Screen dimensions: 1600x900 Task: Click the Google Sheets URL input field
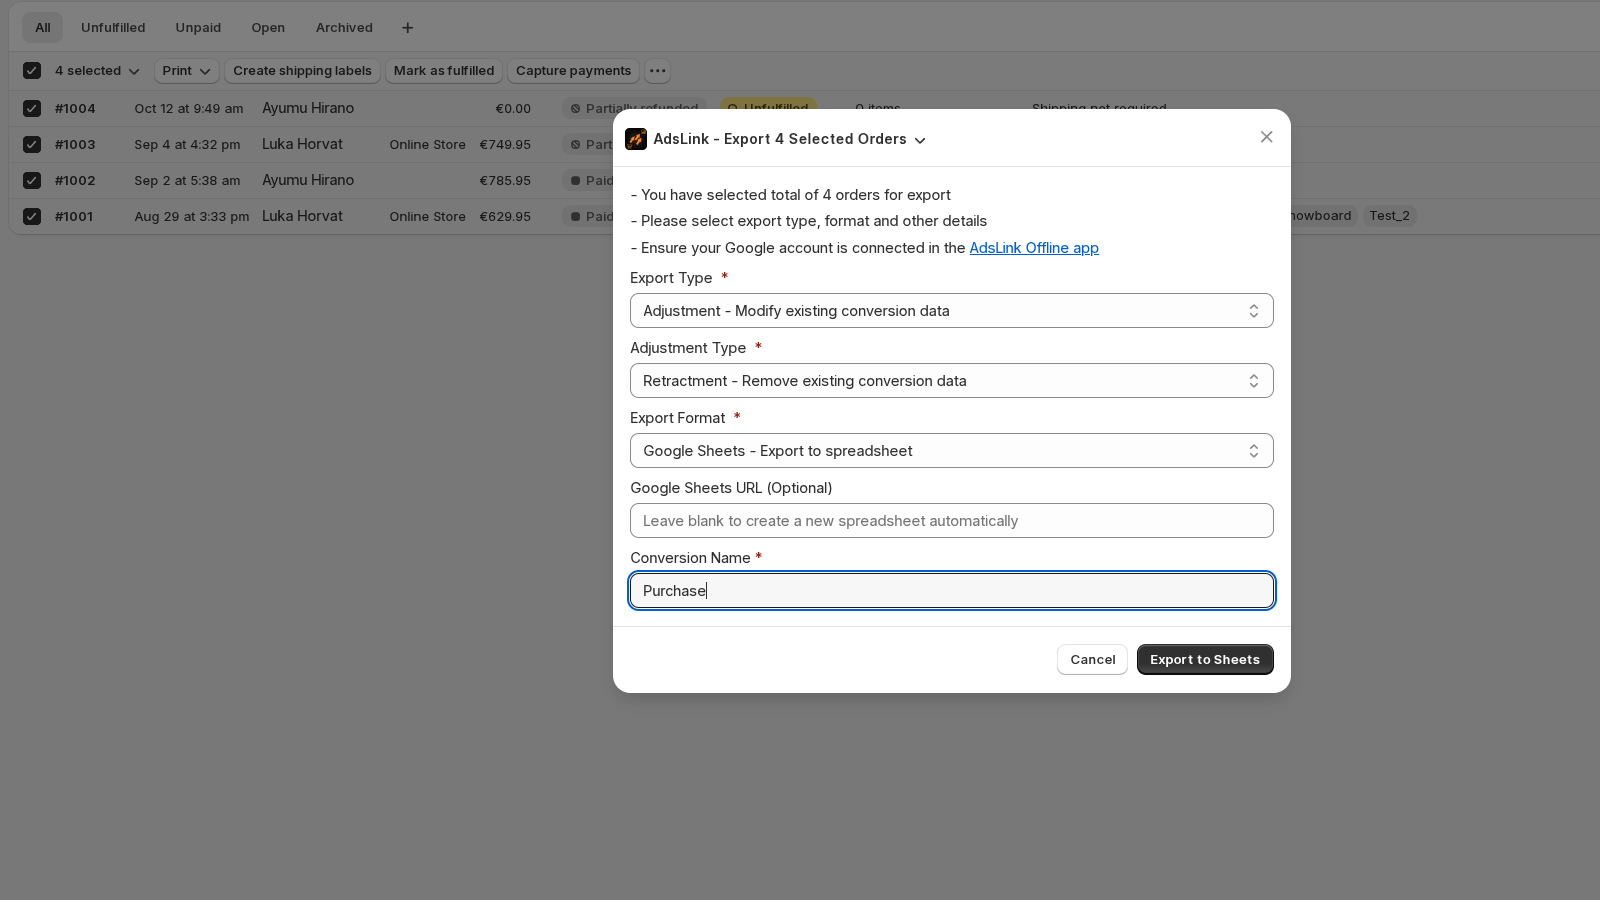(x=951, y=520)
